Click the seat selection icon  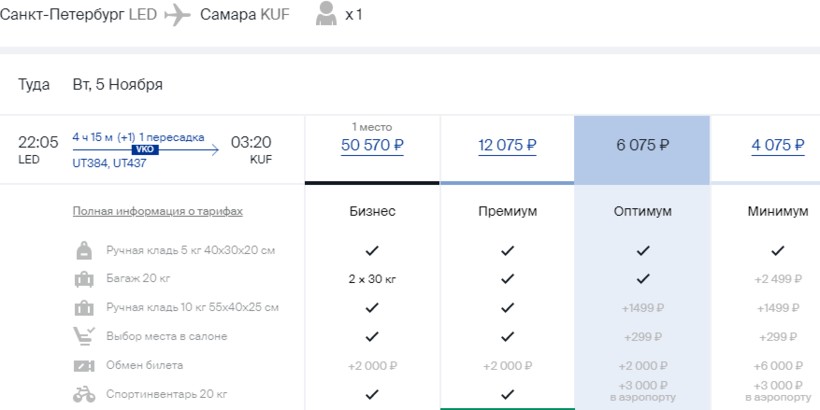pyautogui.click(x=84, y=336)
